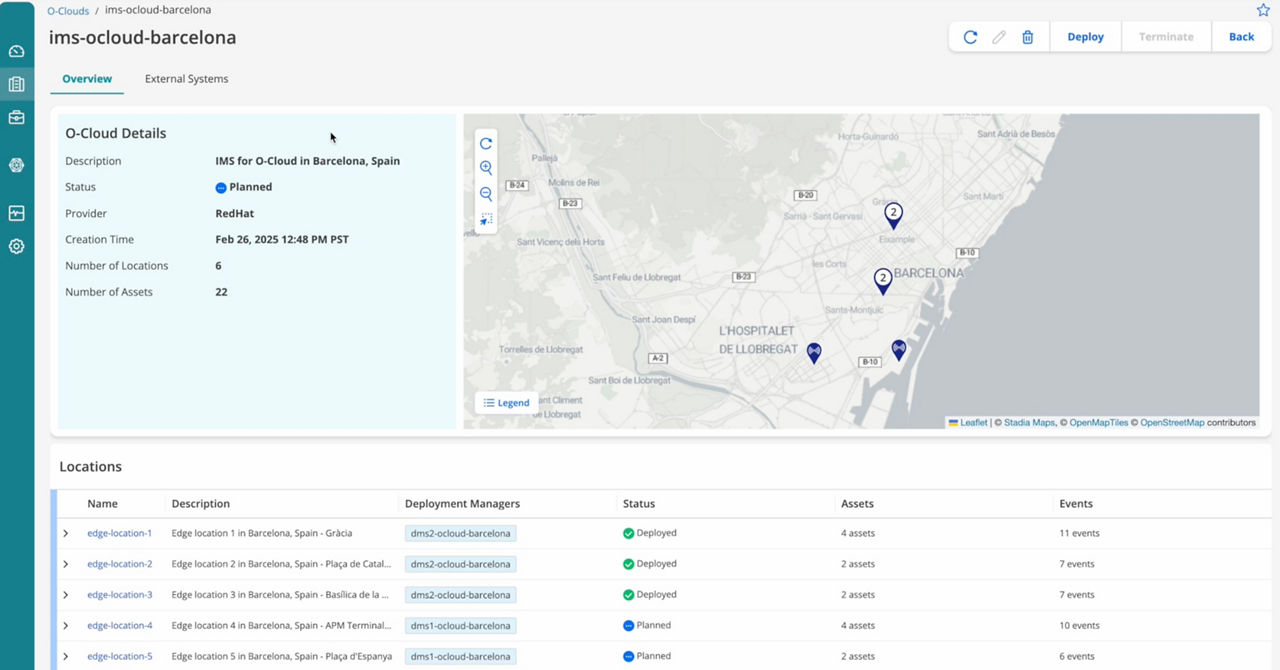Select the Overview tab
Screen dimensions: 1280x670
87,78
